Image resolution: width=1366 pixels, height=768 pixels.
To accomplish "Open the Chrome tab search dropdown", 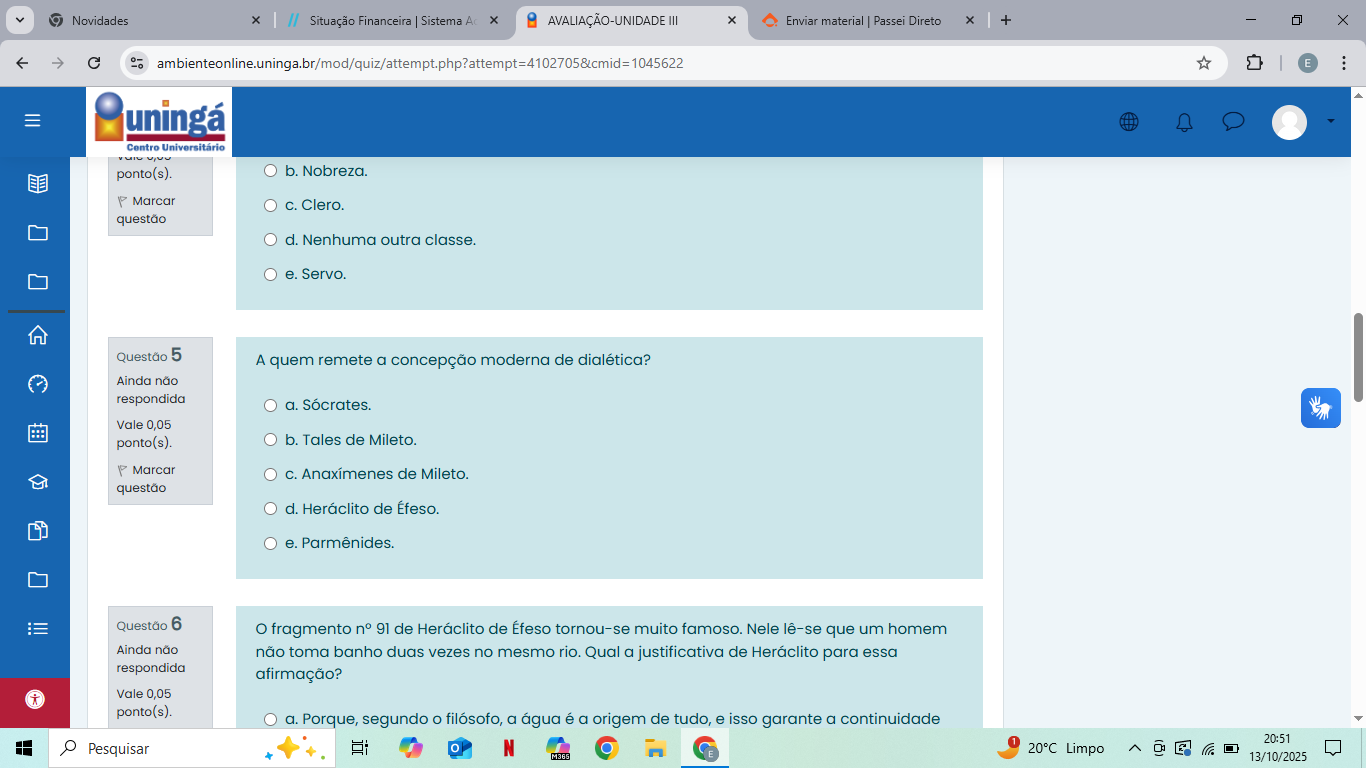I will (20, 20).
